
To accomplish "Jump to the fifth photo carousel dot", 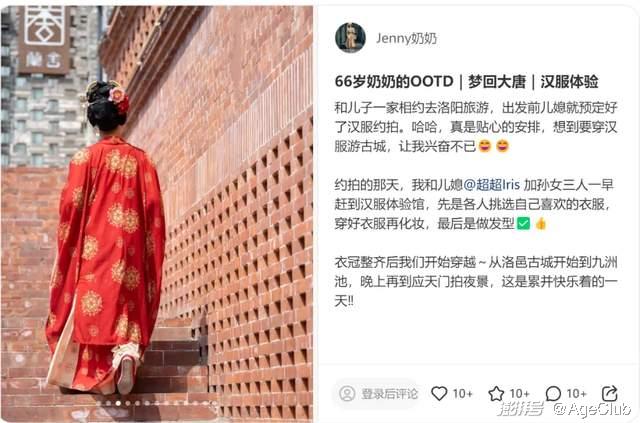I will pos(138,403).
